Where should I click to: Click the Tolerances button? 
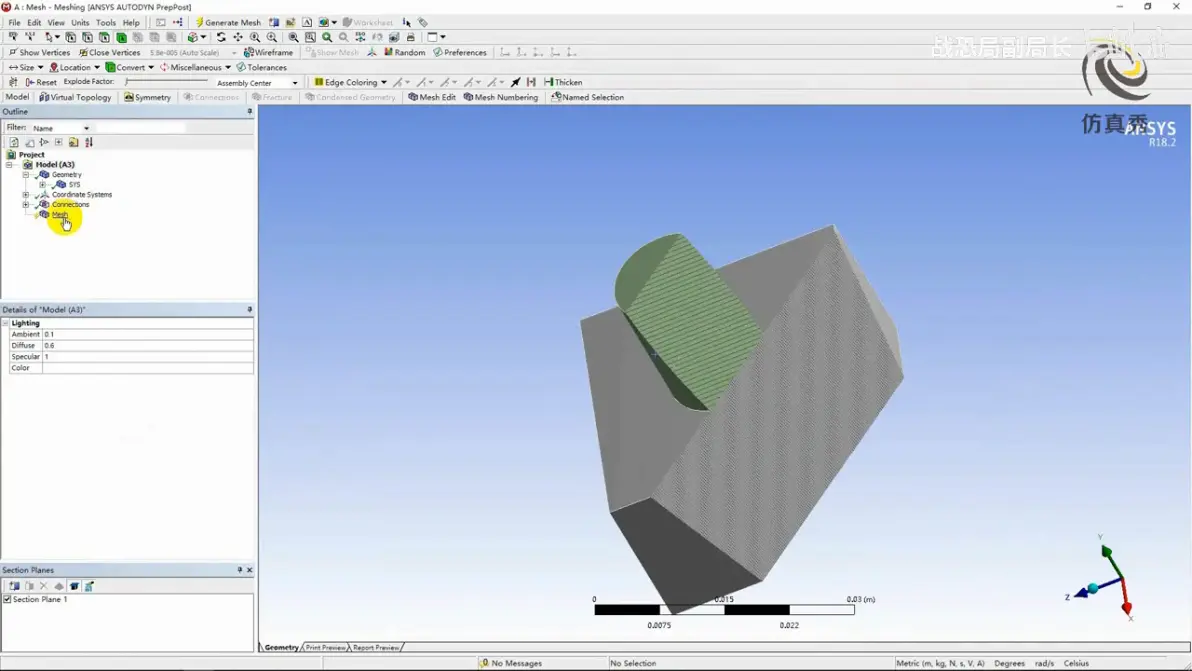tap(262, 68)
